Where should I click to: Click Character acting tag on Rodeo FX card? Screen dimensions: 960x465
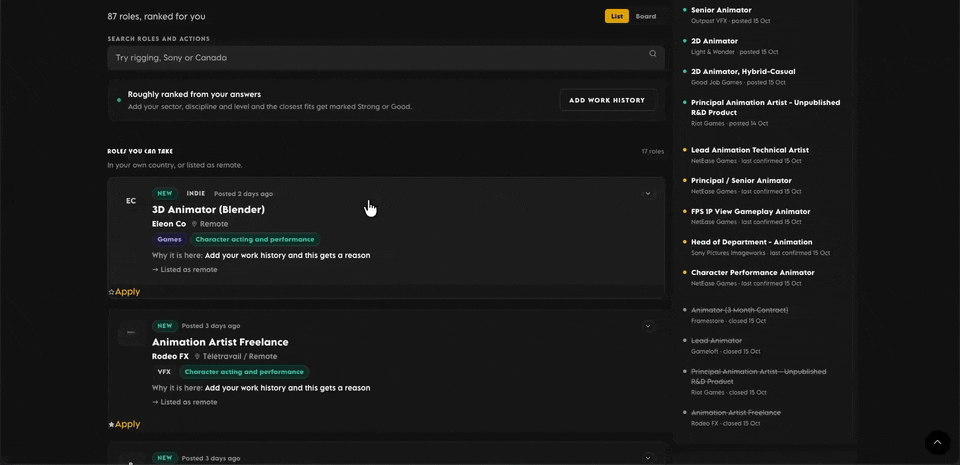tap(244, 371)
